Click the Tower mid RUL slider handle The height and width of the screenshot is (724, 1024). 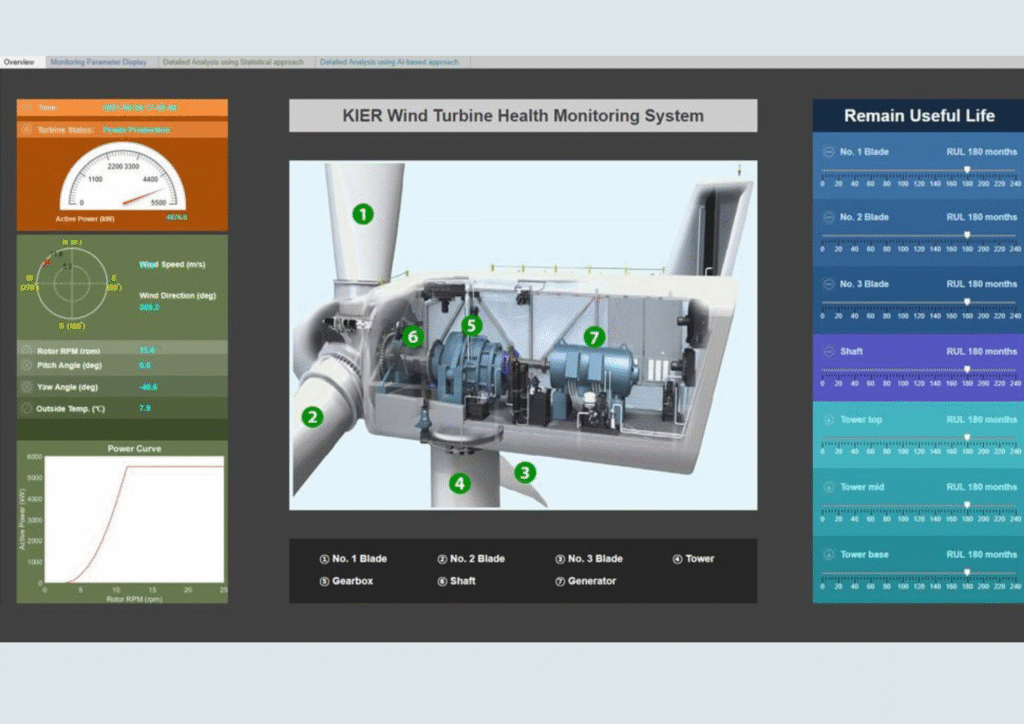[967, 504]
